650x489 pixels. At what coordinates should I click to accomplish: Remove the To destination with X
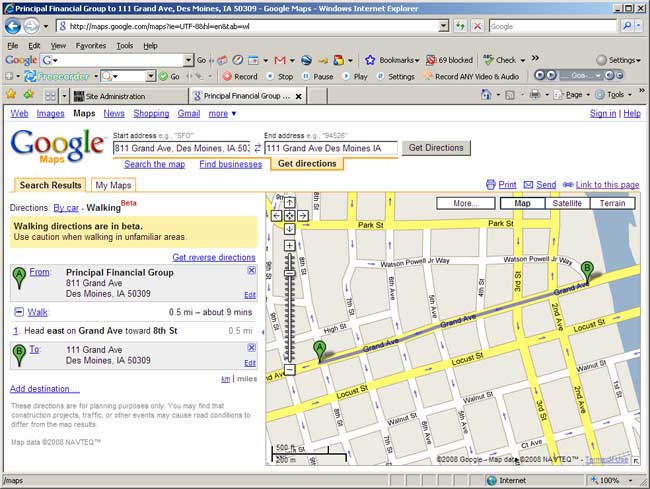251,348
